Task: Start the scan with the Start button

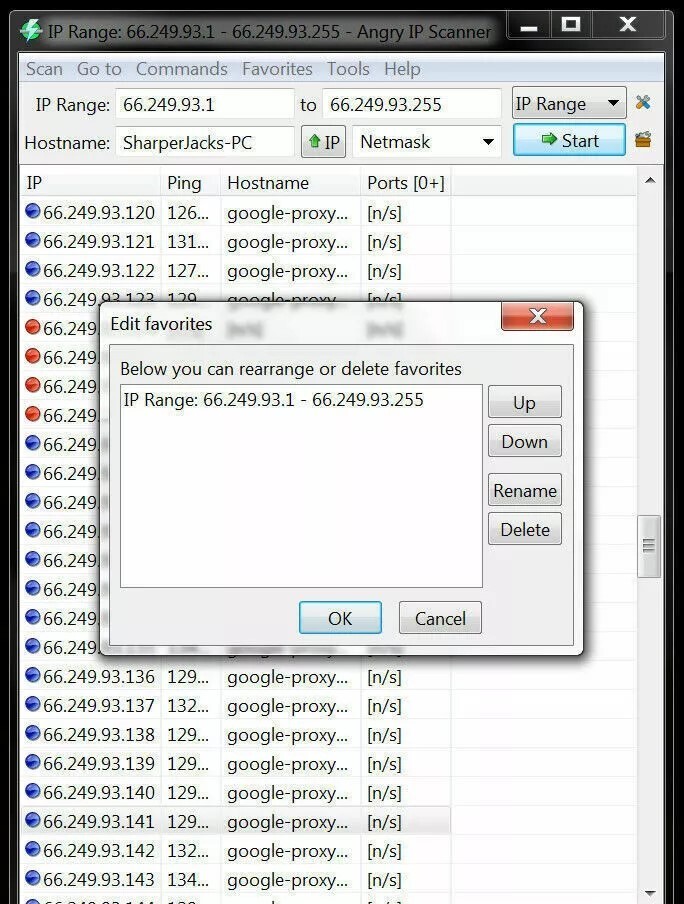Action: (x=569, y=140)
